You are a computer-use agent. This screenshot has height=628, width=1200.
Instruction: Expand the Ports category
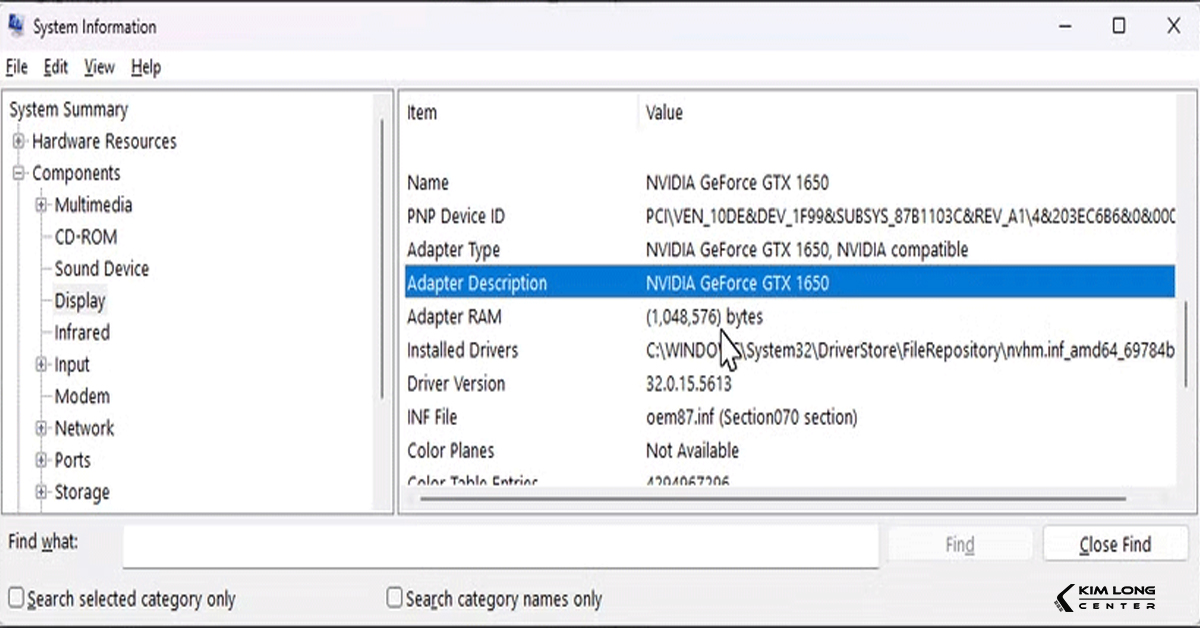pos(40,460)
